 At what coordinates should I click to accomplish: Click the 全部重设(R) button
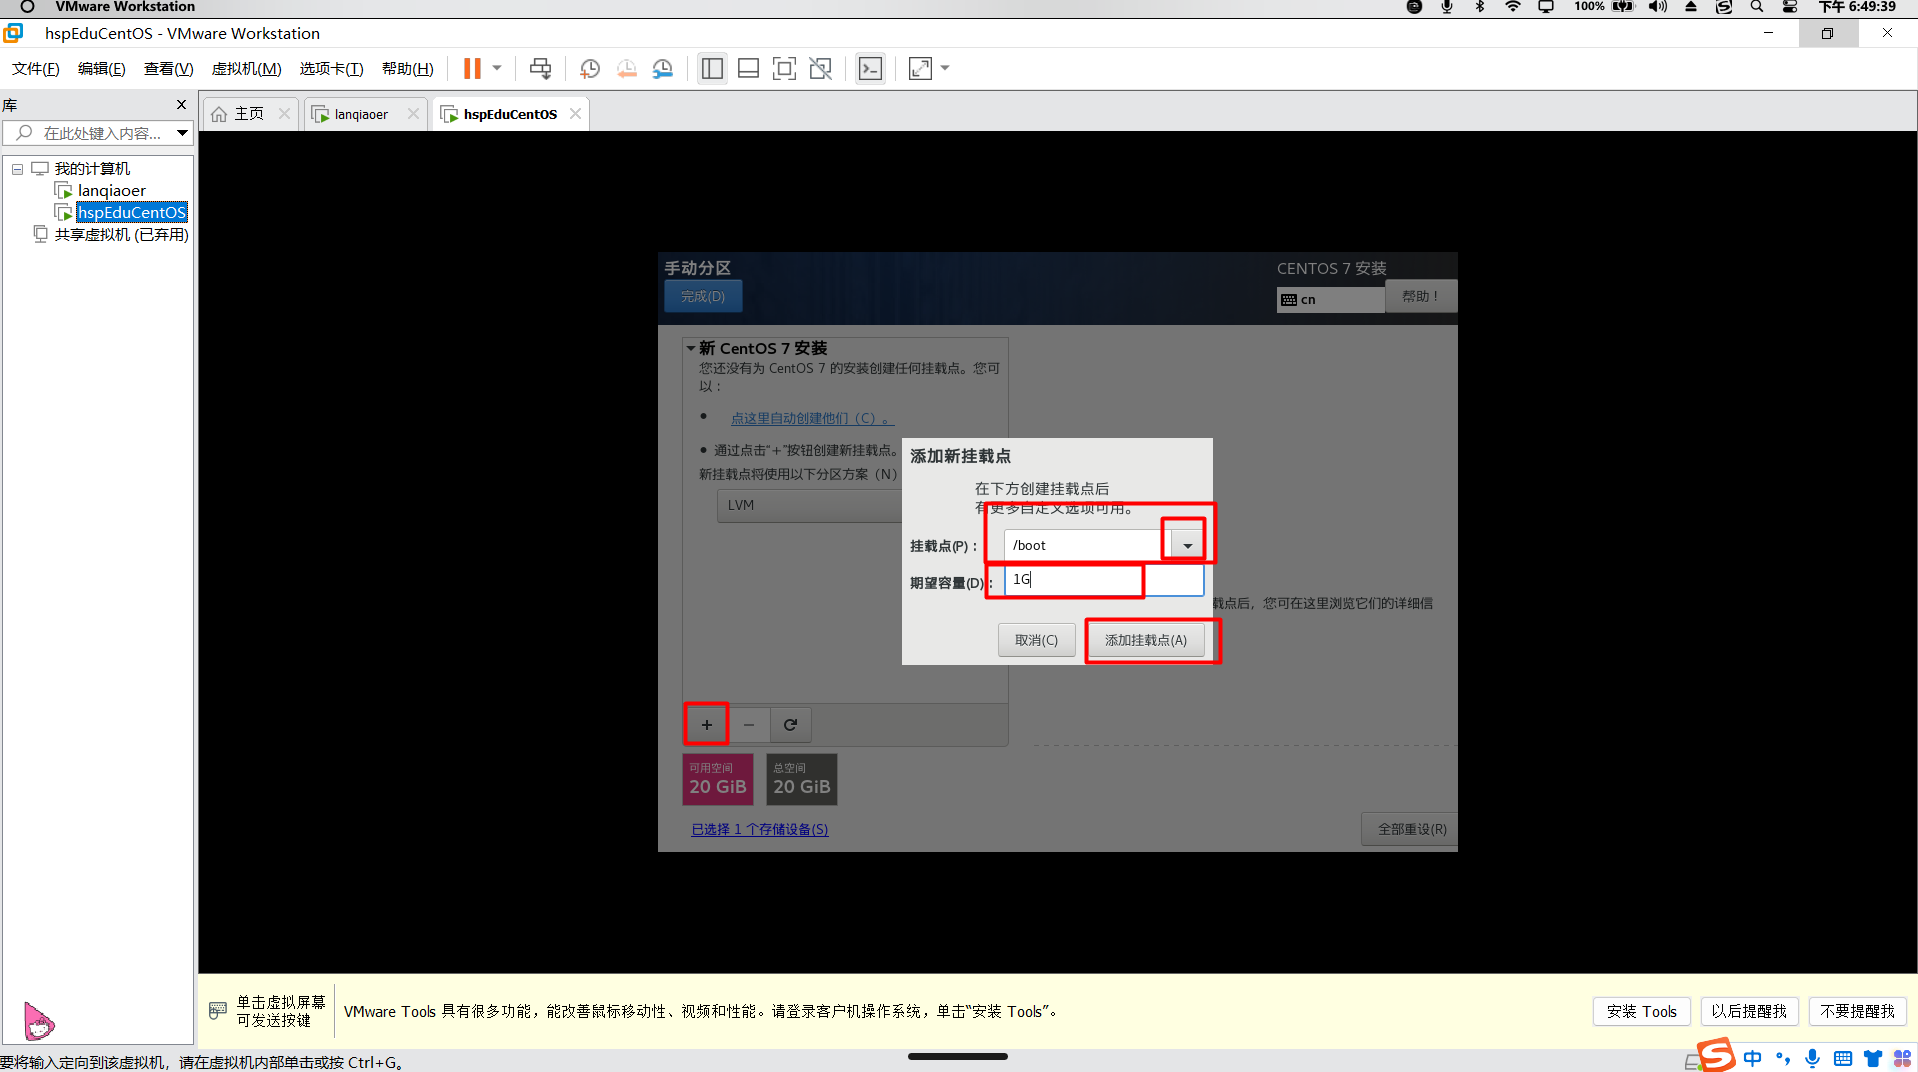(x=1412, y=829)
